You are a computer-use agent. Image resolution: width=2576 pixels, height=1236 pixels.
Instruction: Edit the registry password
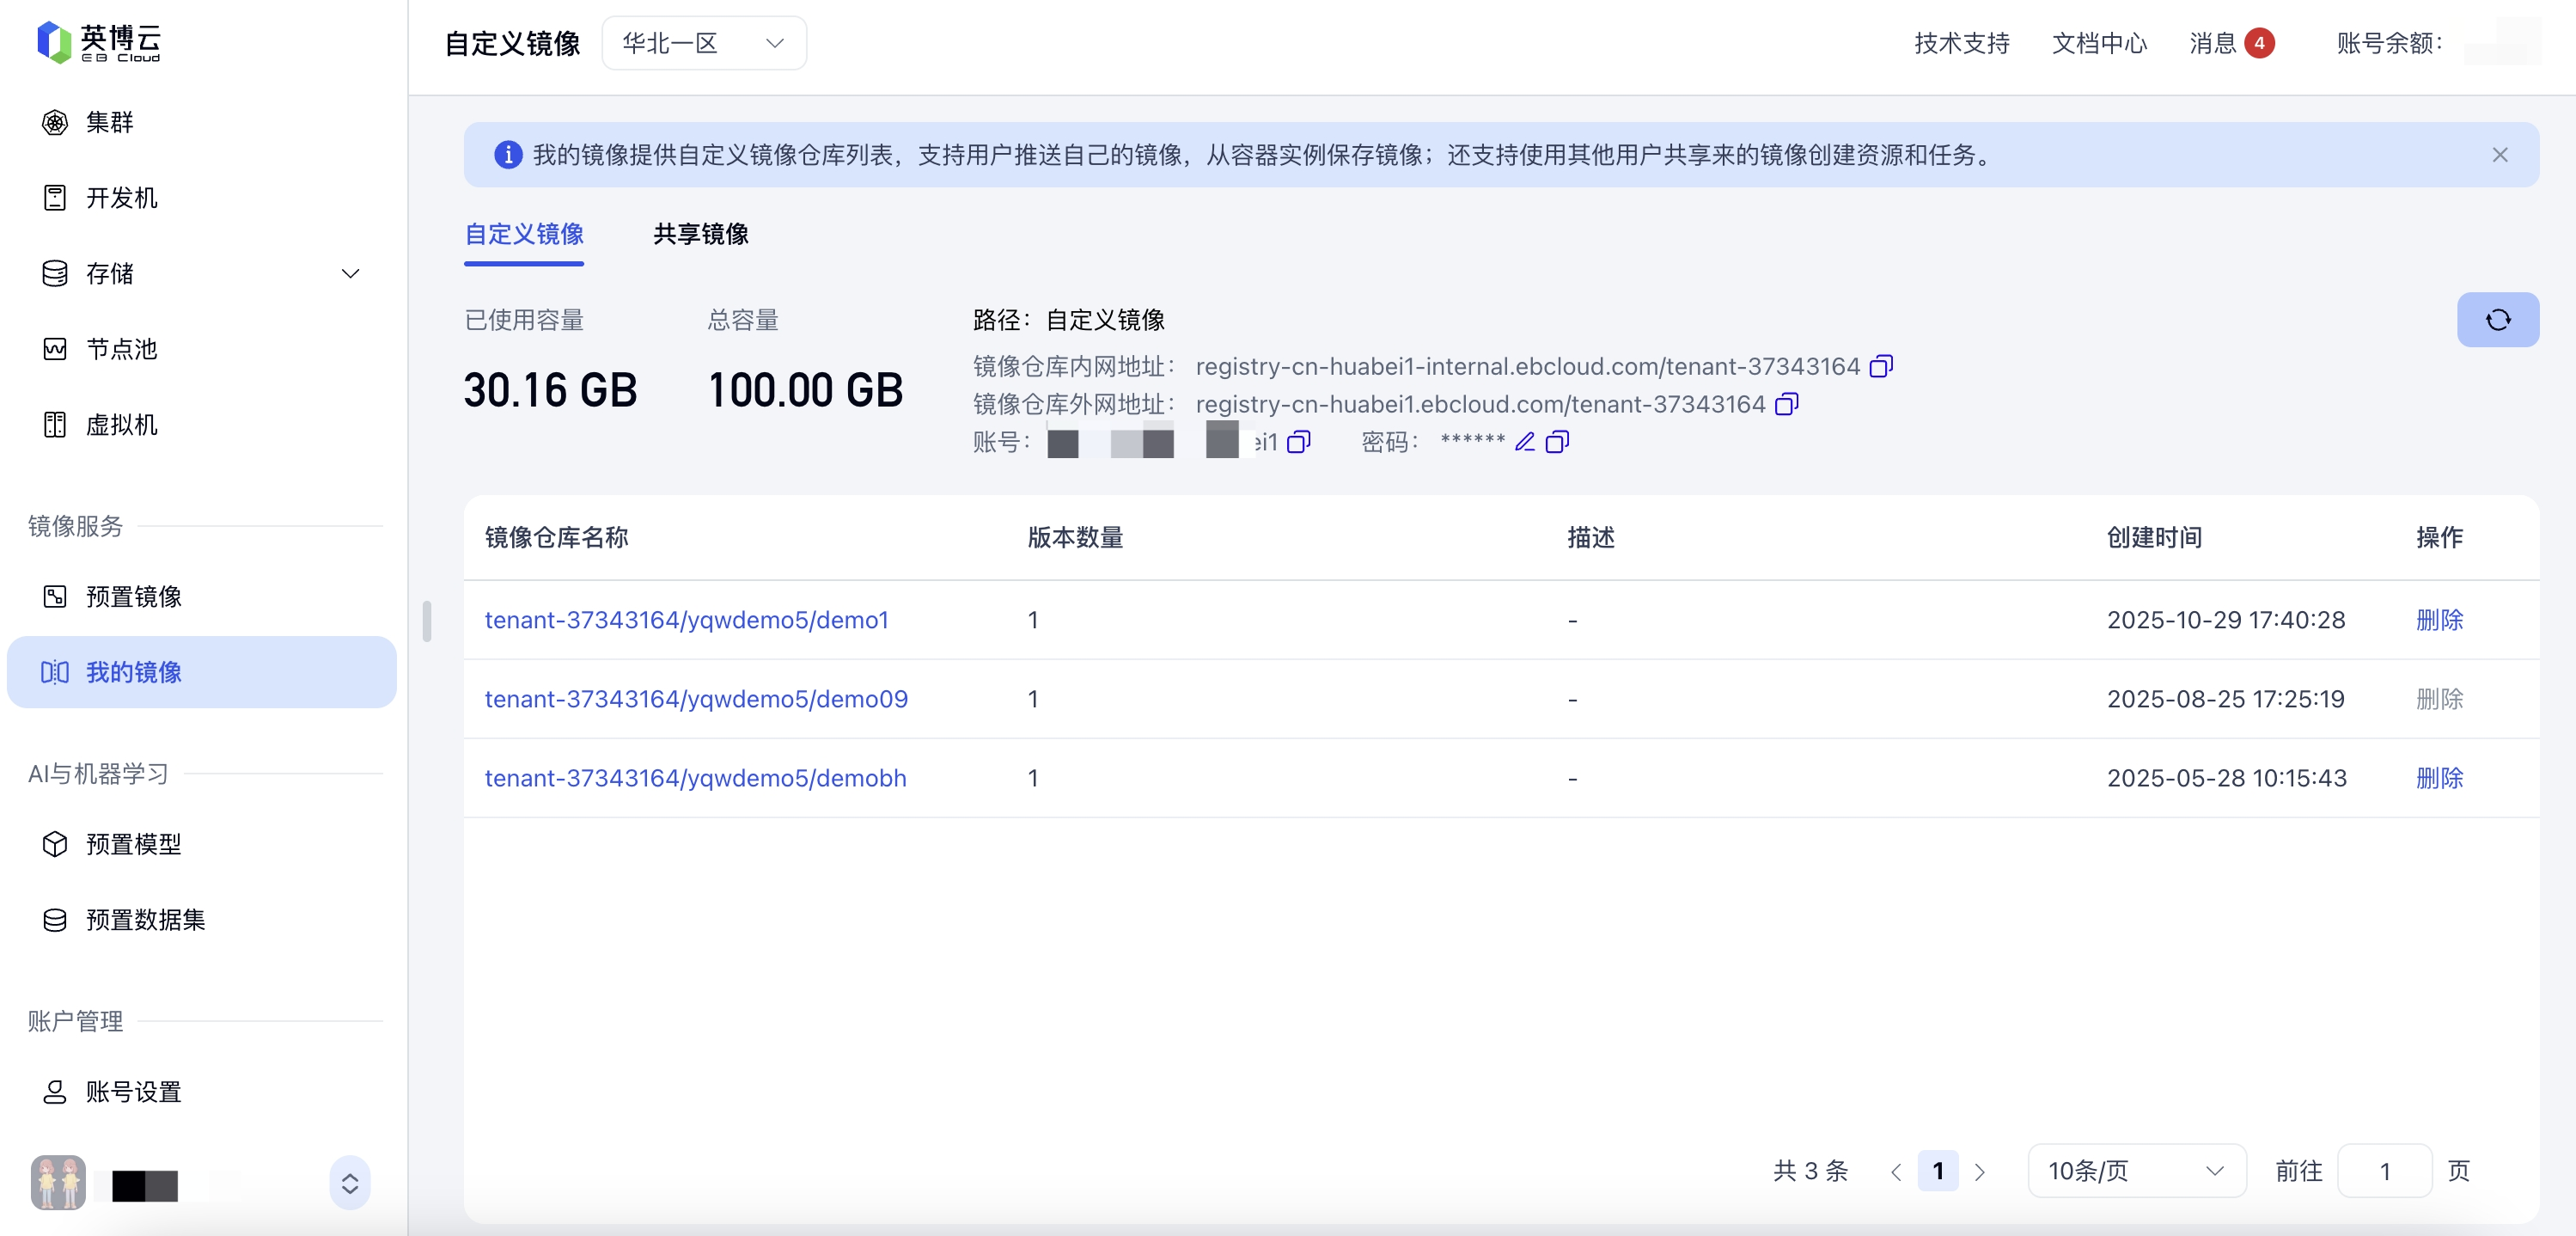1524,442
